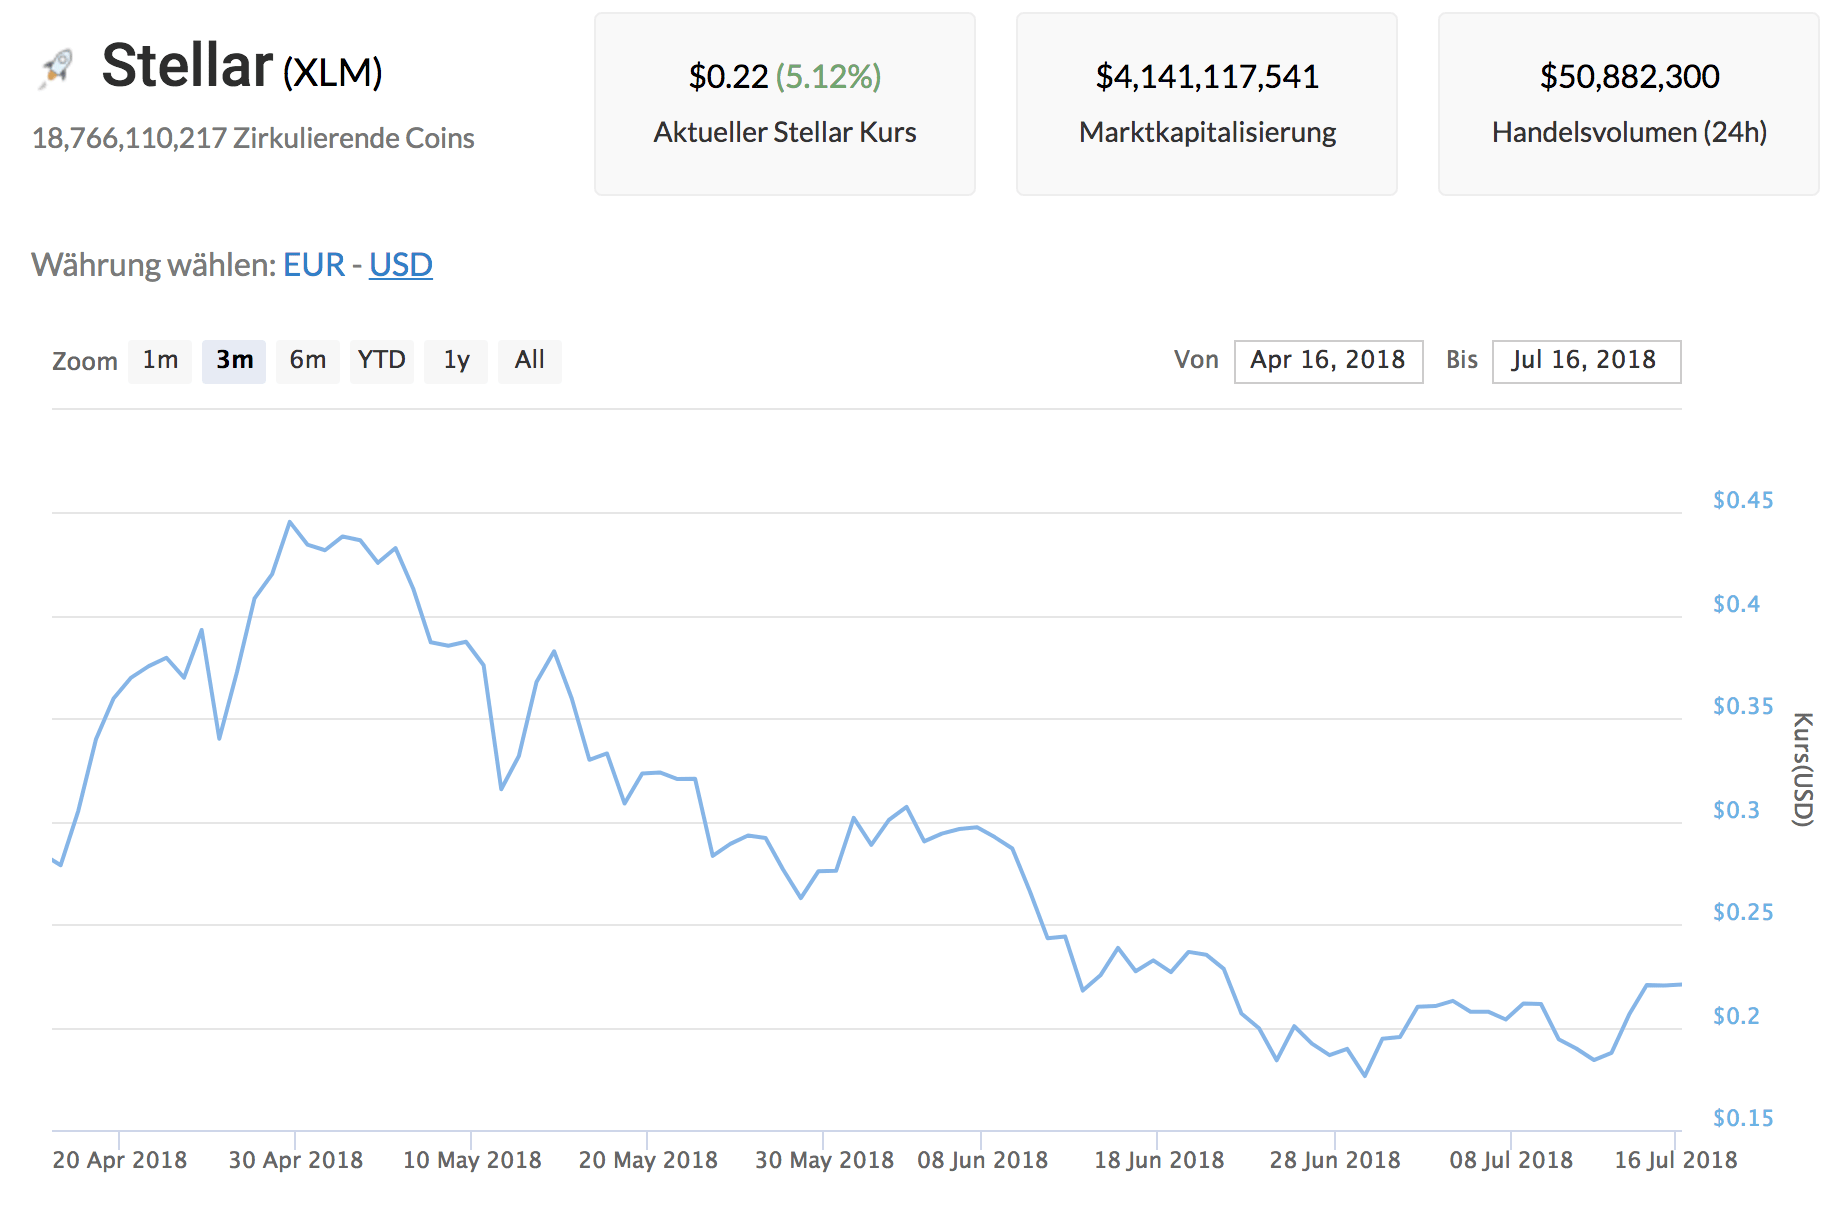Click the Stellar (XLM) heading
The width and height of the screenshot is (1824, 1210).
(242, 66)
